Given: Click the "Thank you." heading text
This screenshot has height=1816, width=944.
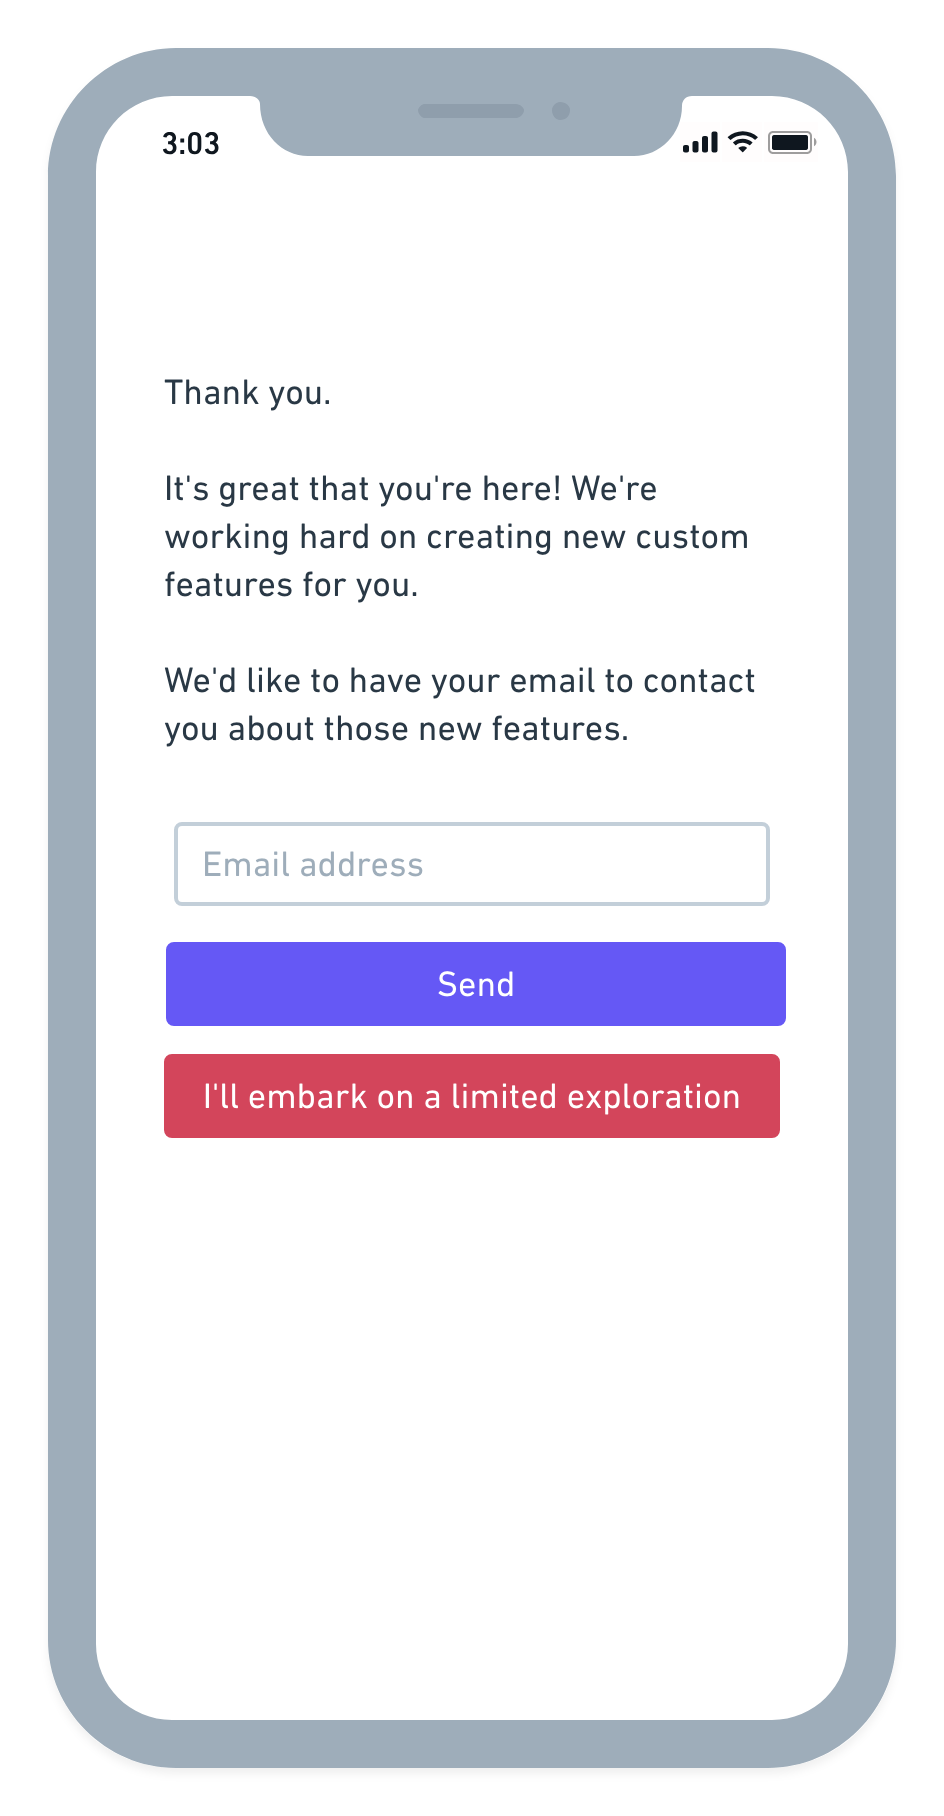Looking at the screenshot, I should pos(248,393).
